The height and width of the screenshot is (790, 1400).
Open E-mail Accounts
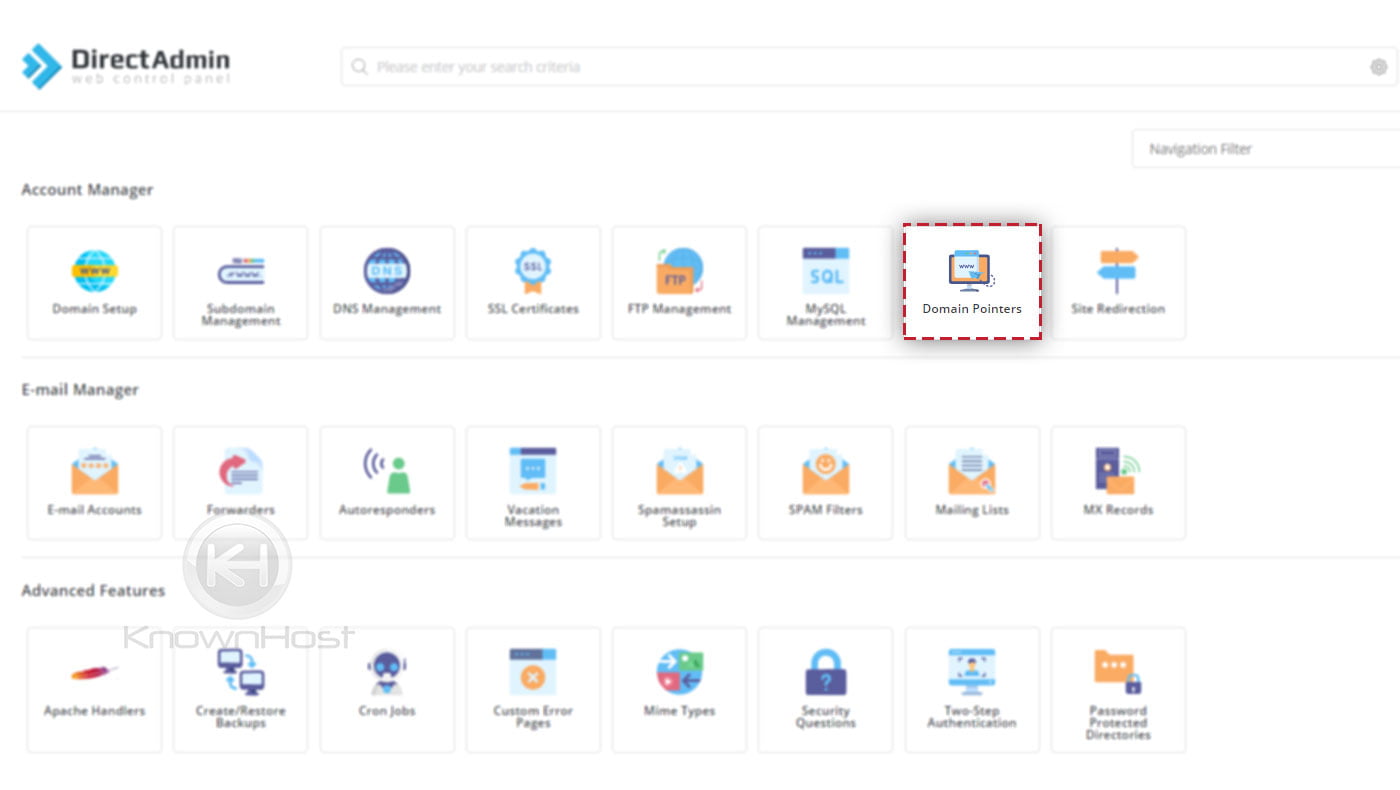94,483
